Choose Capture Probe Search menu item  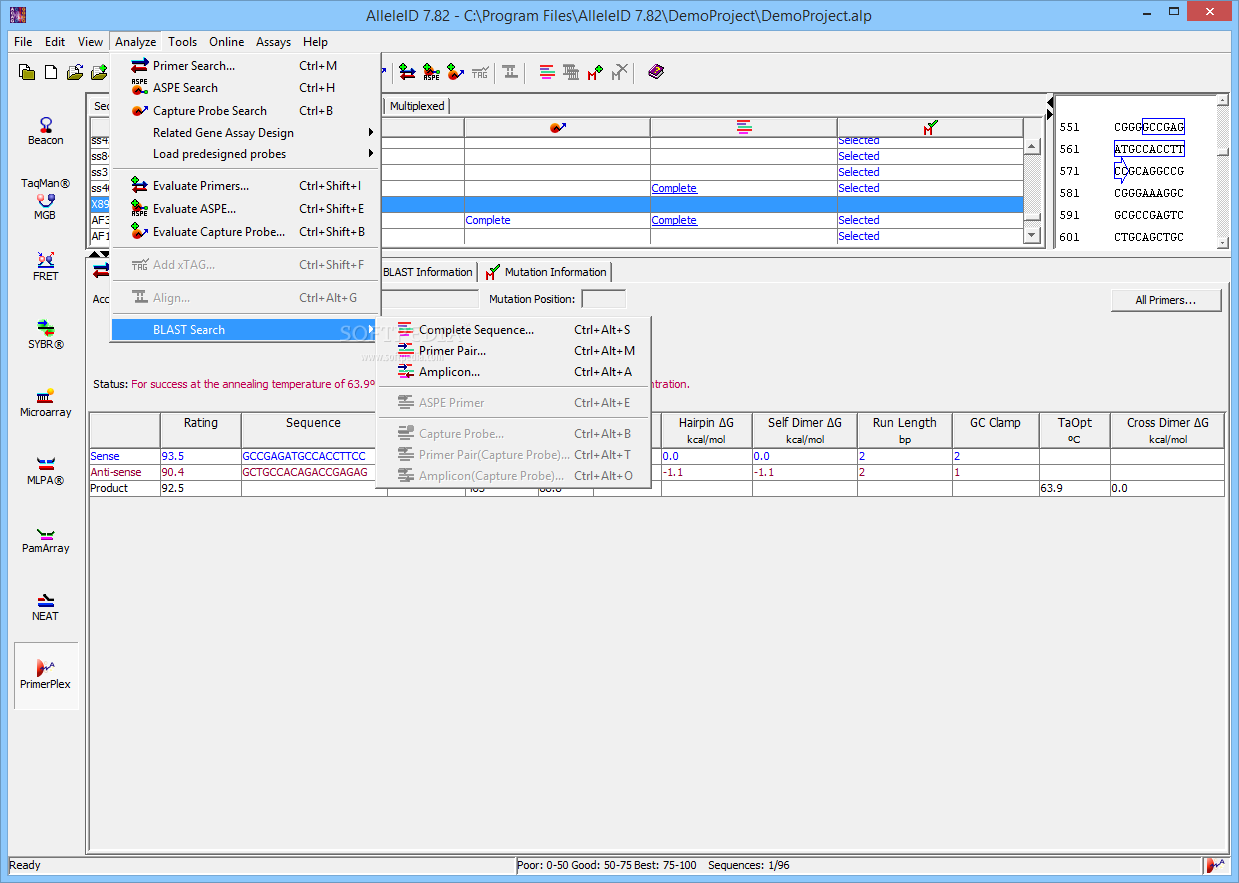(x=245, y=111)
